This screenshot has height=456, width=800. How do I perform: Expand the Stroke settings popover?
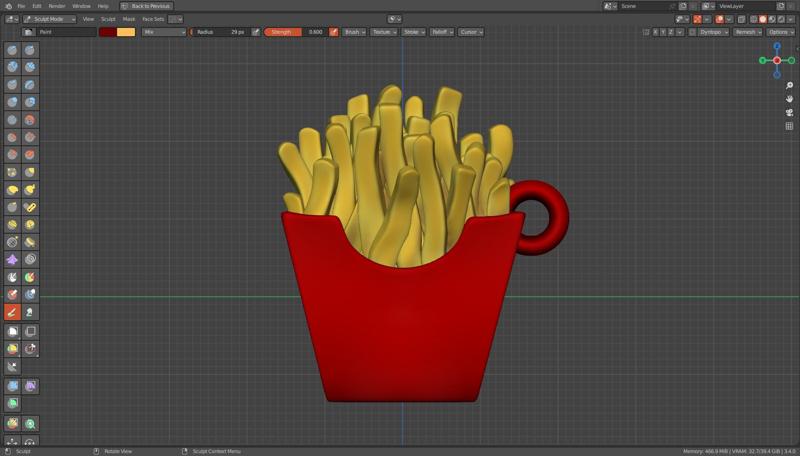pyautogui.click(x=413, y=32)
